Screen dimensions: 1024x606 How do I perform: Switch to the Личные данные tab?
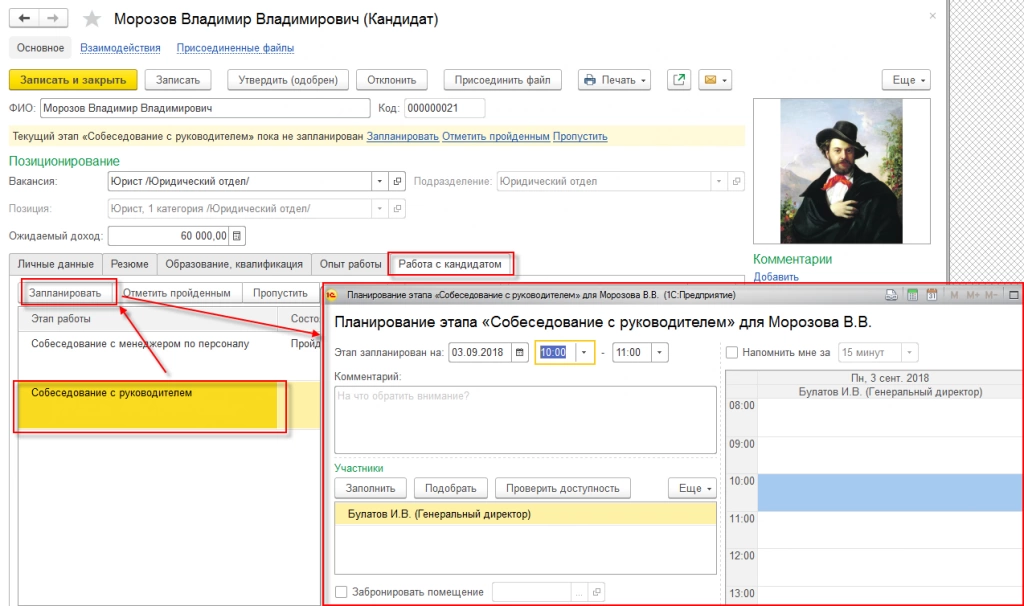[56, 264]
